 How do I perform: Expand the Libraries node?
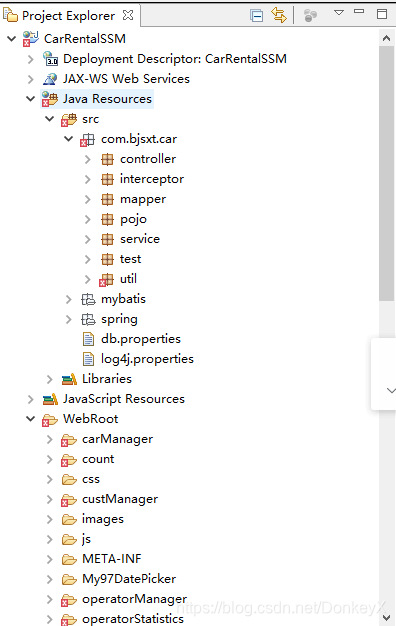(50, 379)
